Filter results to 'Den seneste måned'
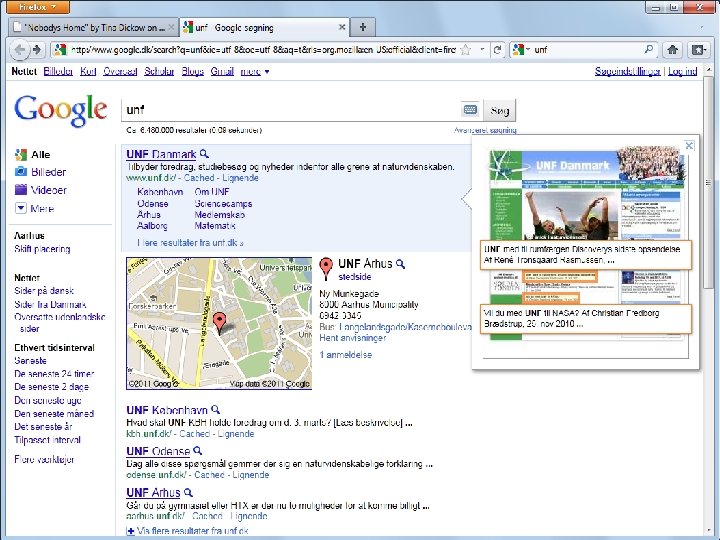 click(54, 414)
